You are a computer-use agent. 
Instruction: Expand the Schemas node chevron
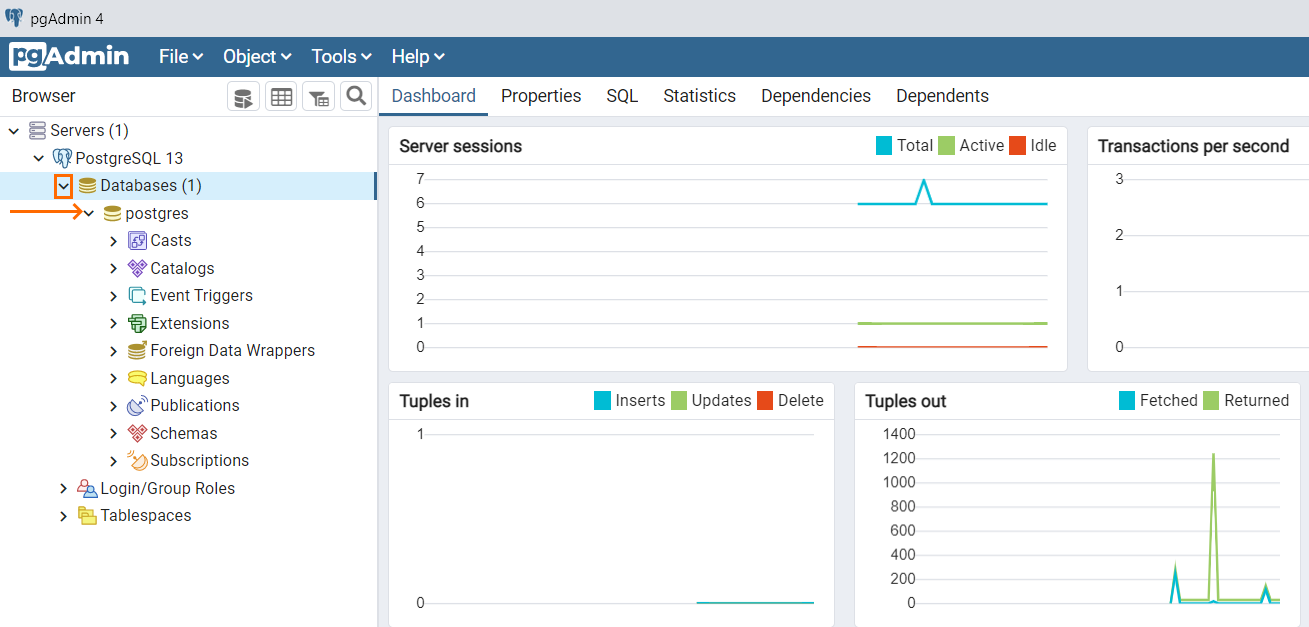coord(113,433)
